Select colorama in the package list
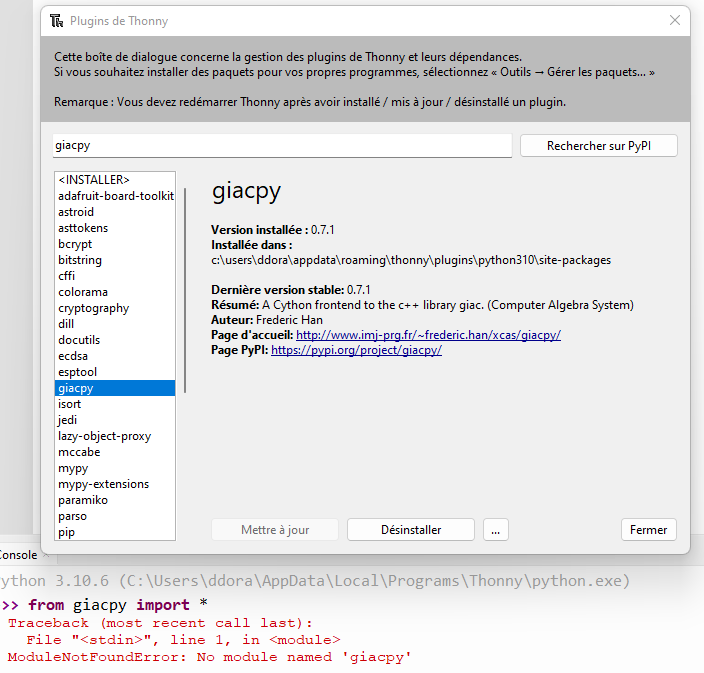704x673 pixels. [114, 292]
